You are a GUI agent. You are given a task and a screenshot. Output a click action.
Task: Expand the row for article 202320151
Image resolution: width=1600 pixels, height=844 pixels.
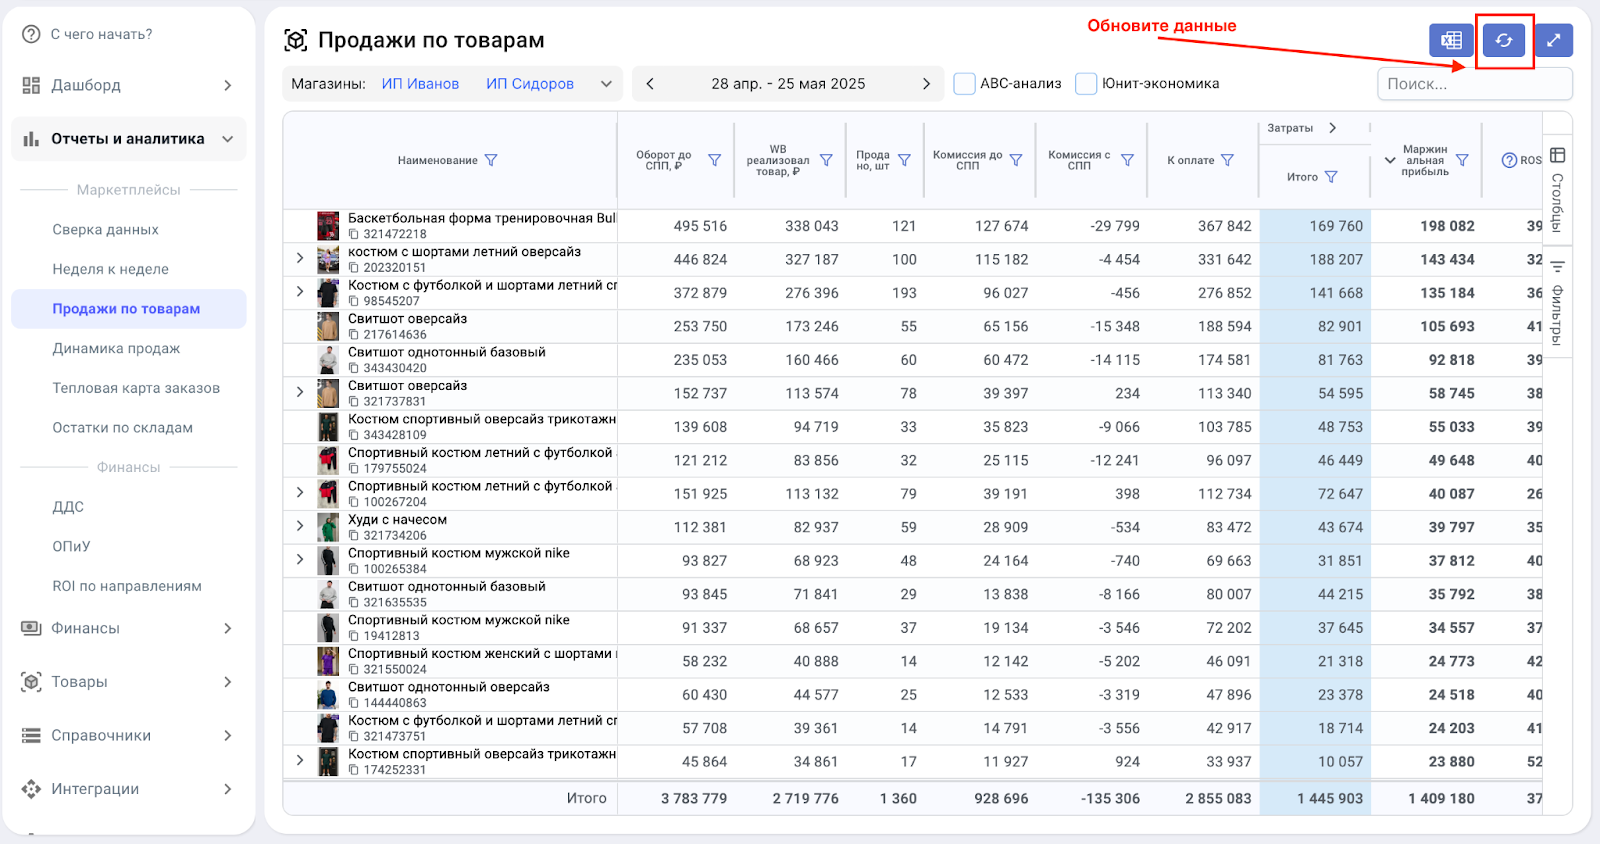click(x=300, y=259)
